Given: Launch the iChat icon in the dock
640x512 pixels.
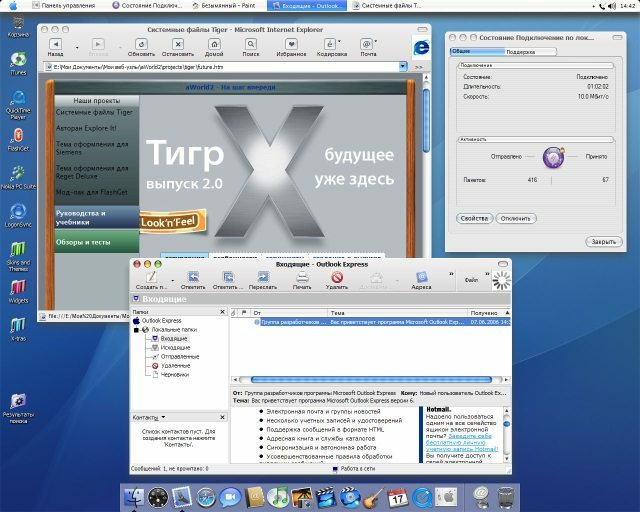Looking at the screenshot, I should [x=230, y=497].
